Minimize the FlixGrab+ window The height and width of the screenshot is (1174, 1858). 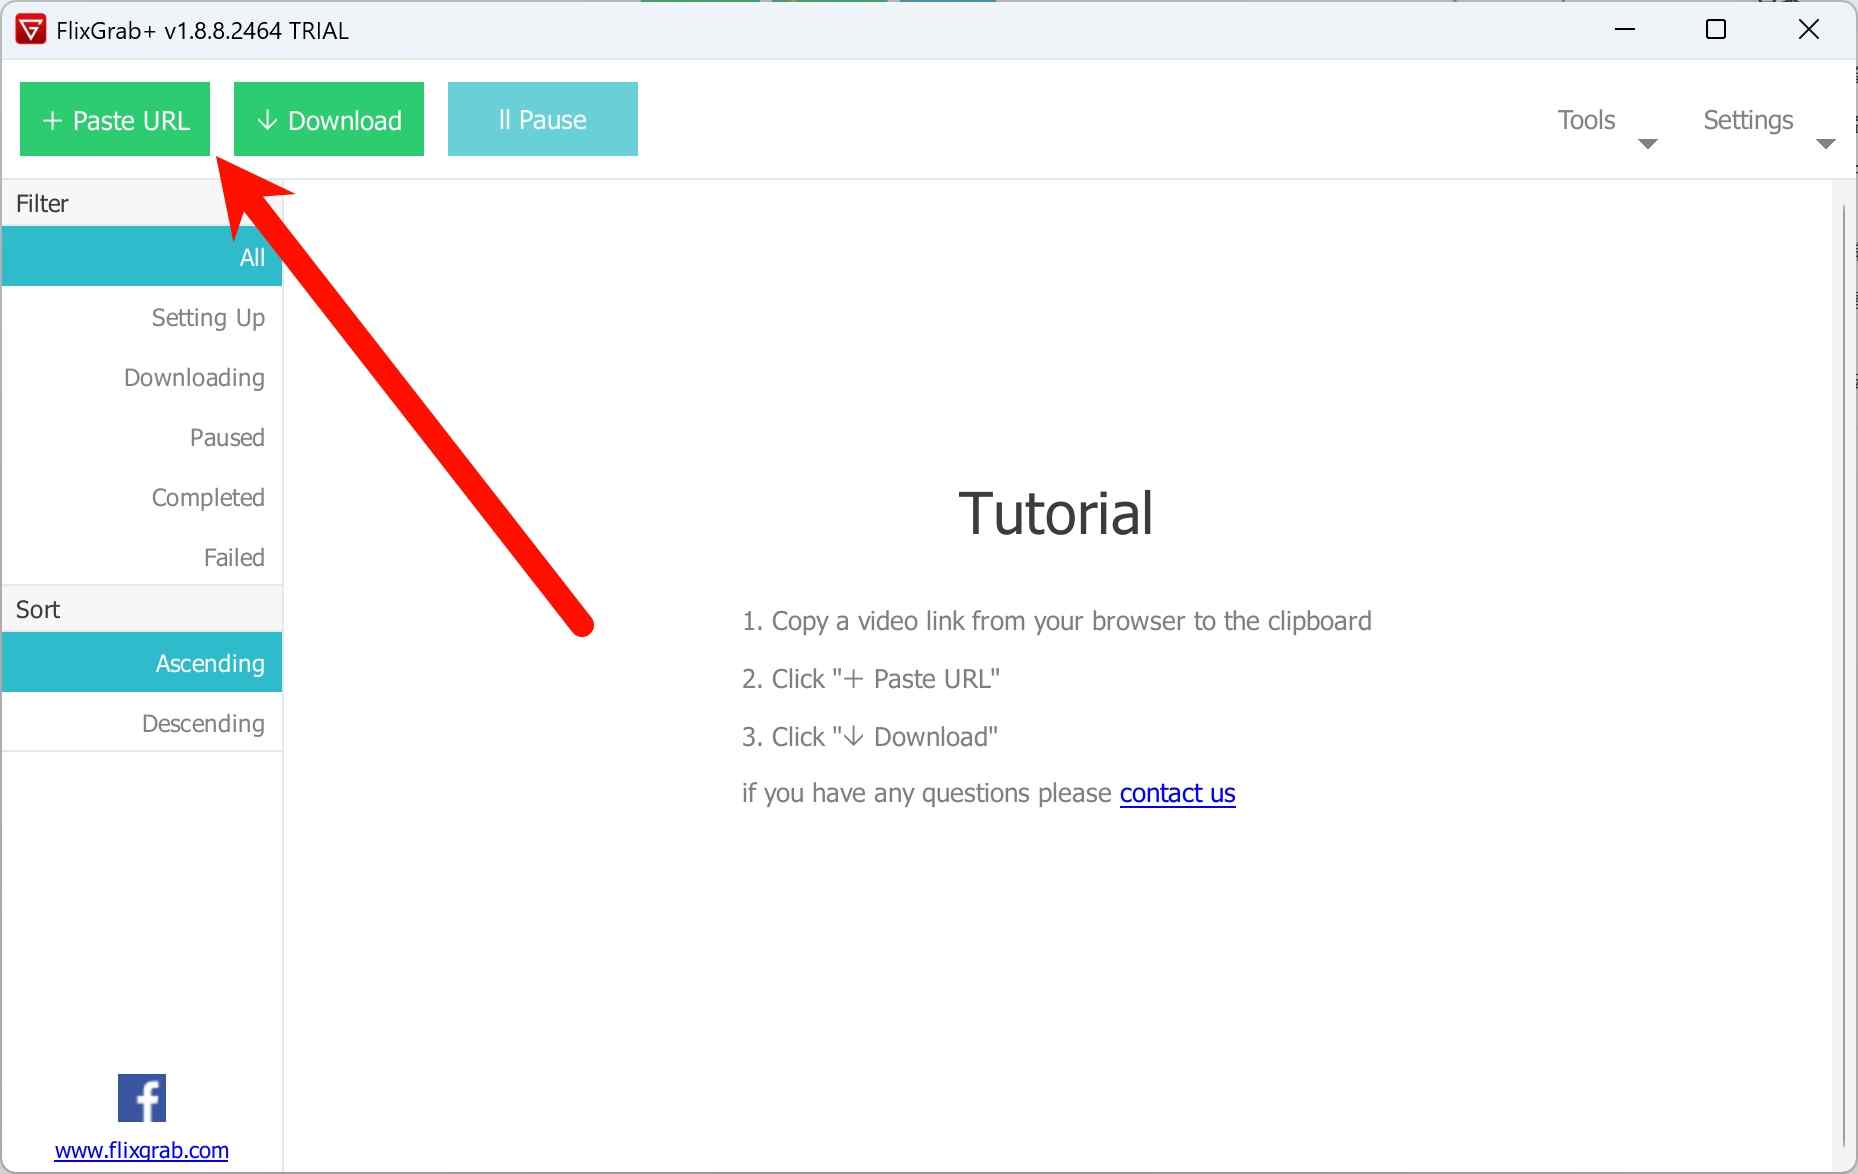[x=1625, y=30]
